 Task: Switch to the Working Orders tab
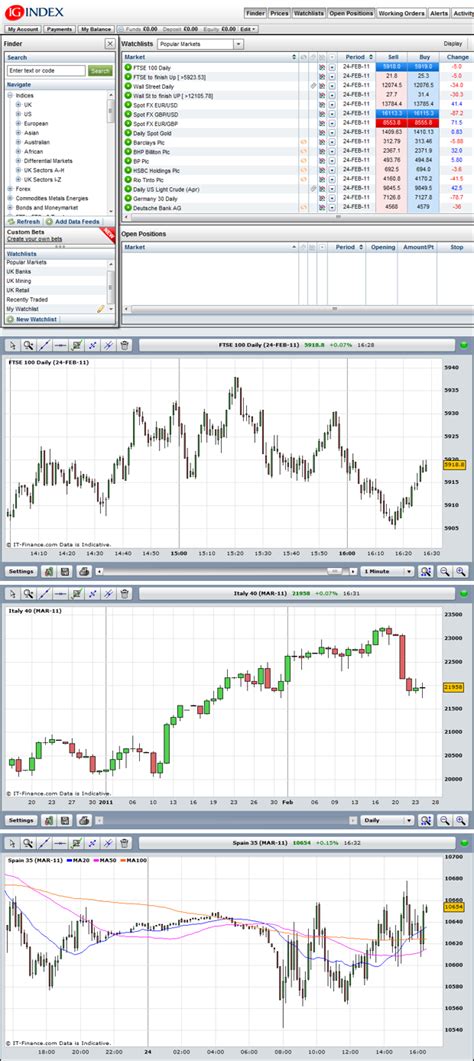(402, 13)
